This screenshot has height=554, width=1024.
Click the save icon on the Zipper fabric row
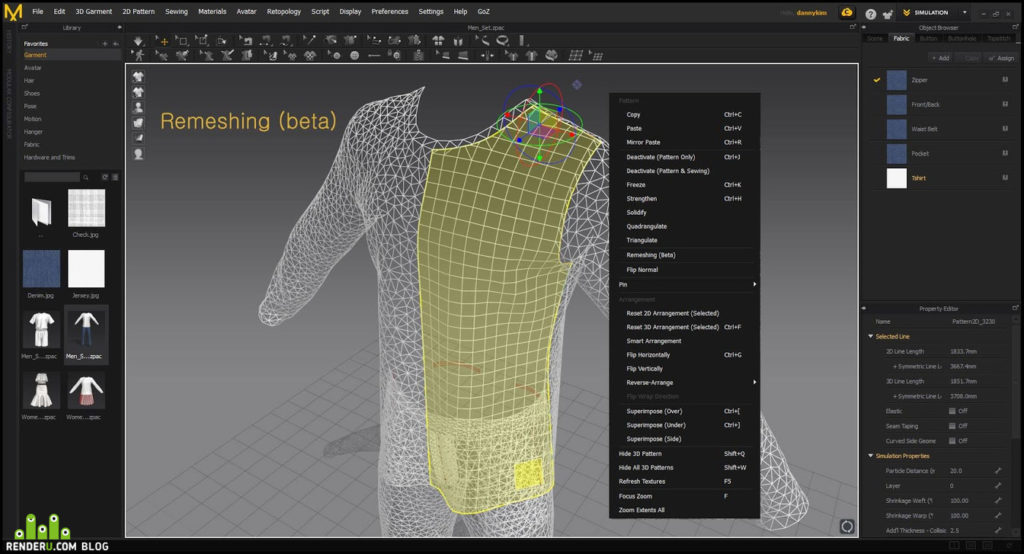(x=1005, y=80)
